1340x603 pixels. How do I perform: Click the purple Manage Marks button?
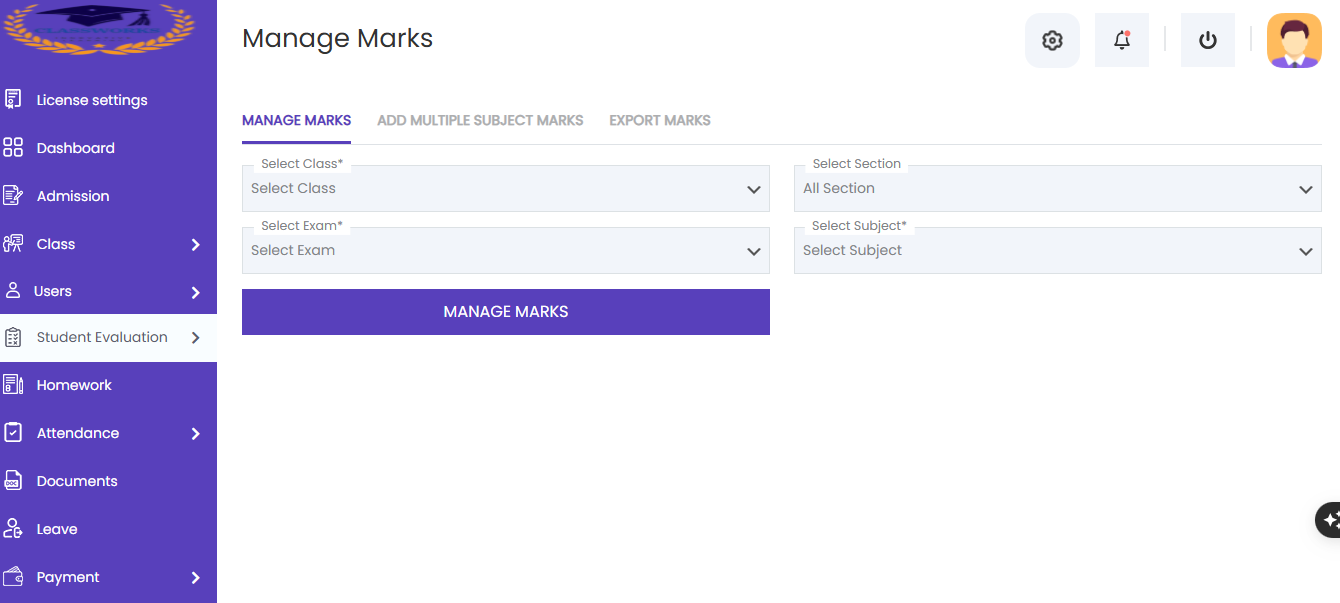coord(506,312)
